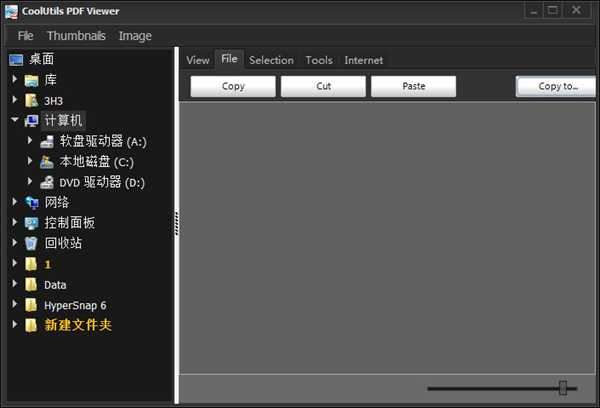
Task: Expand the HyperSnap 6 folder node
Action: pyautogui.click(x=15, y=304)
